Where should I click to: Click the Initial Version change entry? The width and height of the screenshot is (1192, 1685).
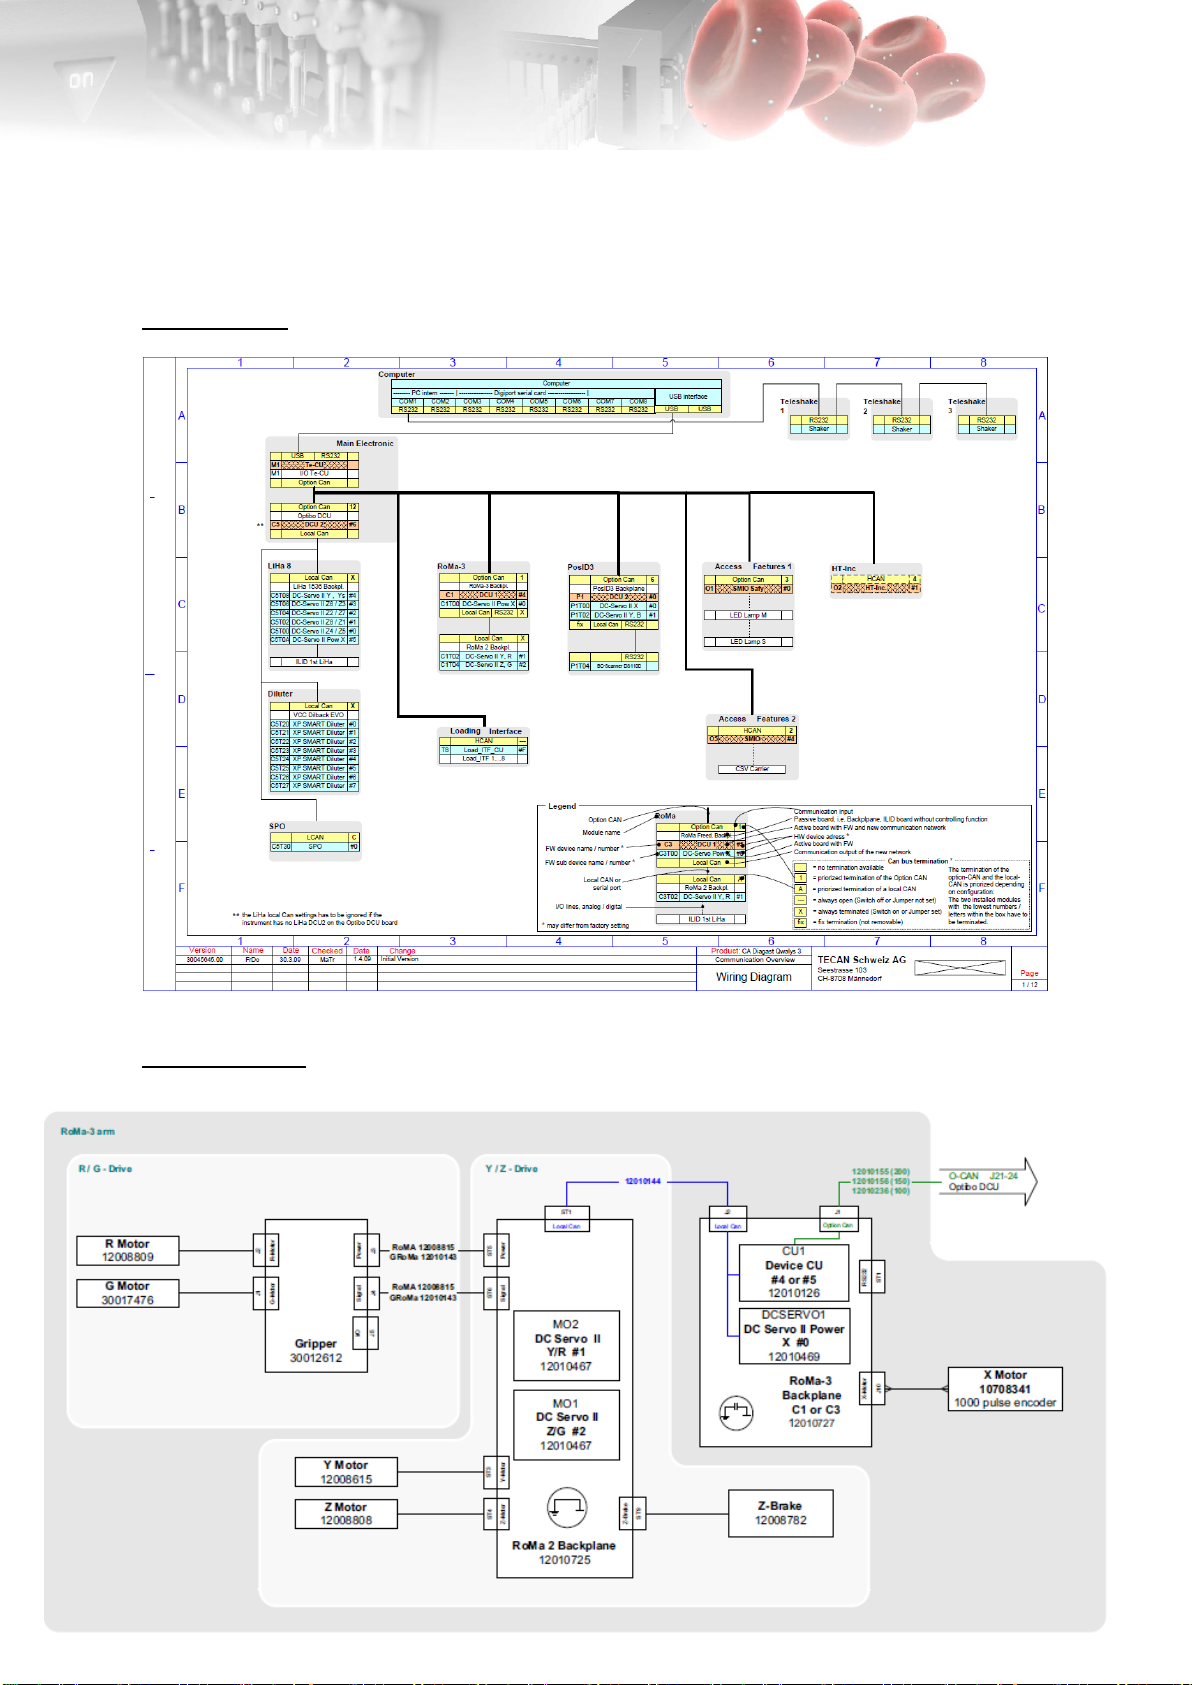pos(399,959)
